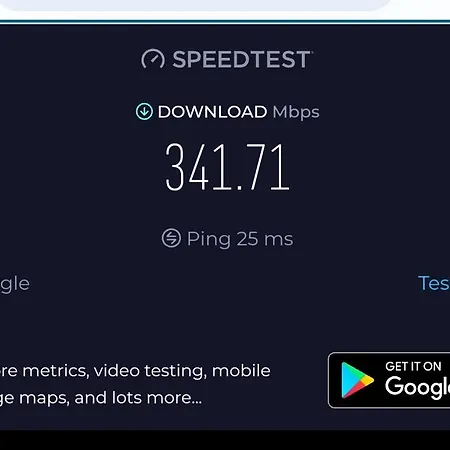
Task: Click the "ms" unit next to the ping value
Action: pos(278,239)
